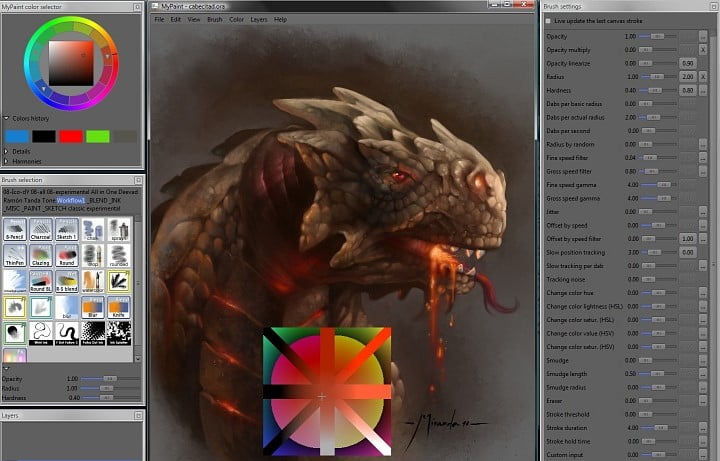Choose the Wild Ink brush
The height and width of the screenshot is (461, 720).
tap(40, 333)
